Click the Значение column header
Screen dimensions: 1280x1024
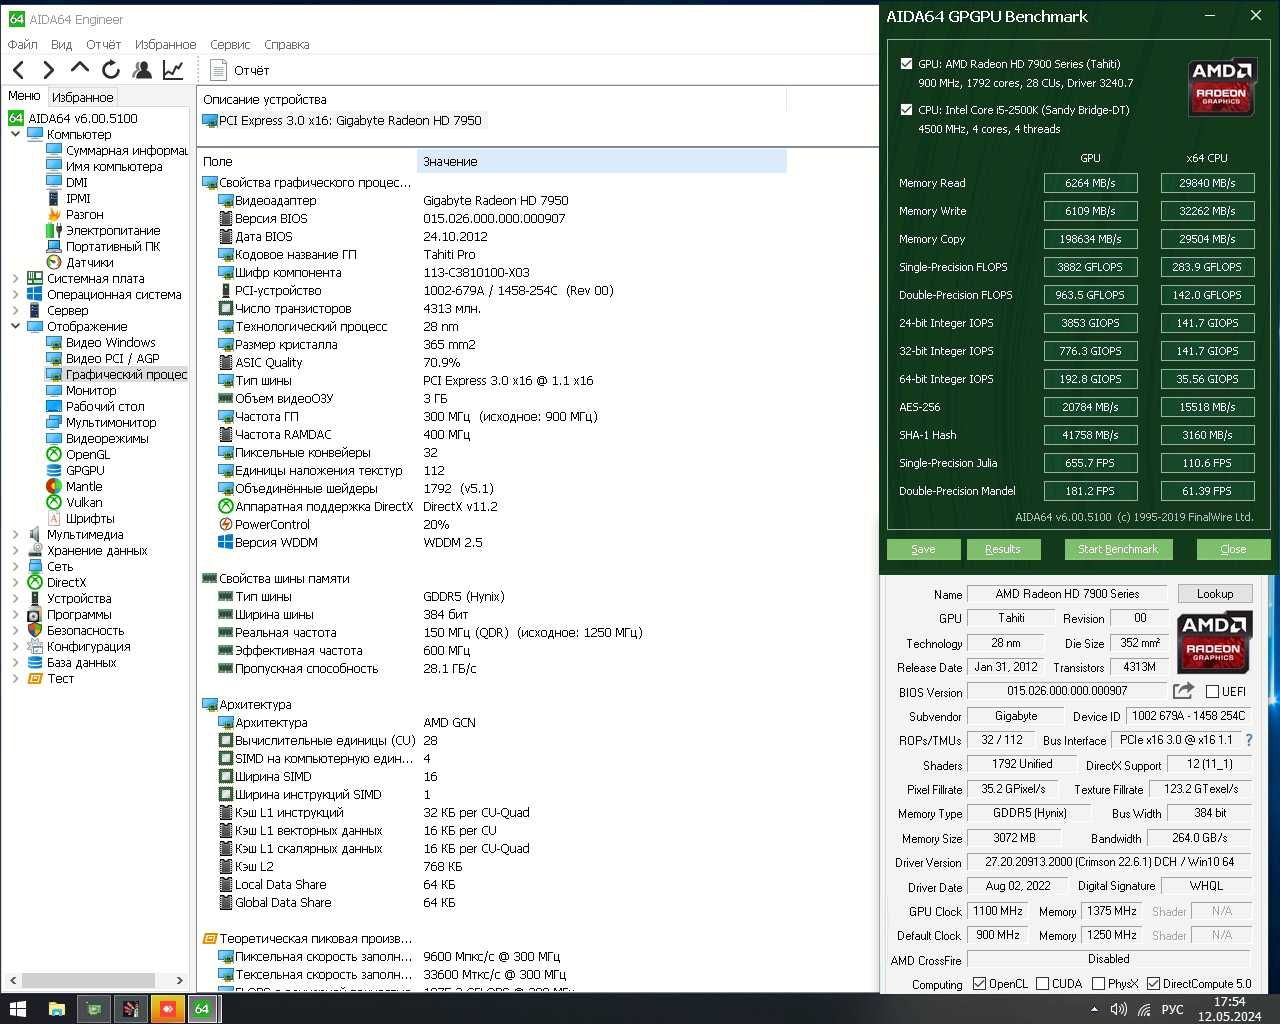tap(601, 161)
